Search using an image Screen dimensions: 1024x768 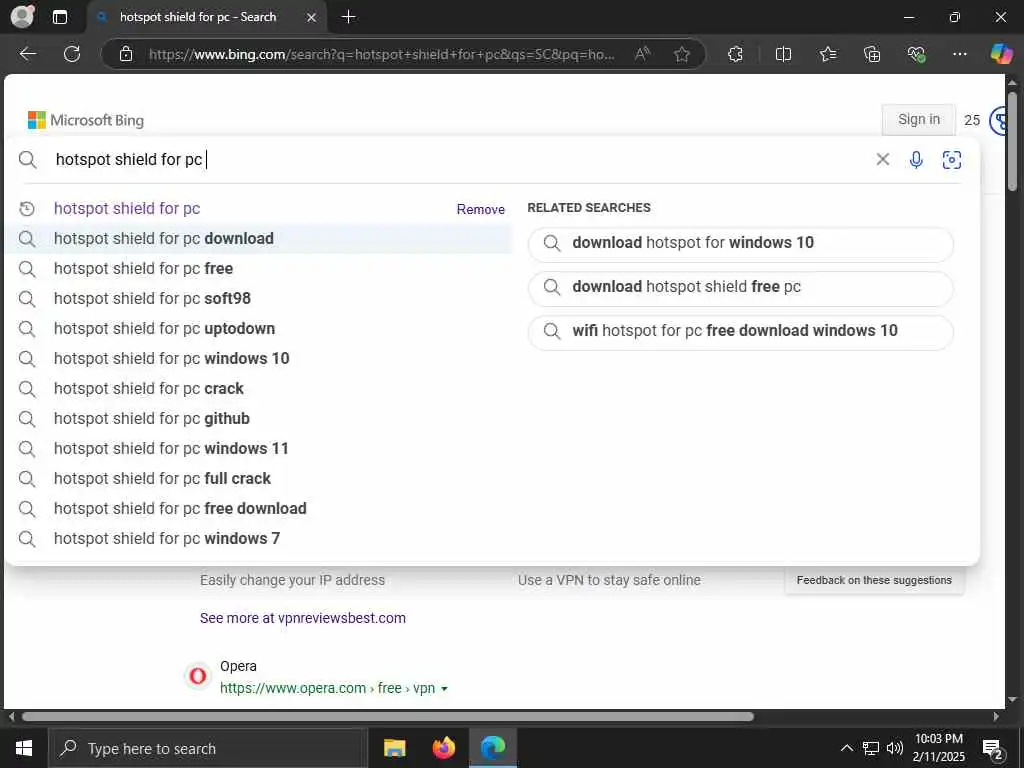coord(952,159)
